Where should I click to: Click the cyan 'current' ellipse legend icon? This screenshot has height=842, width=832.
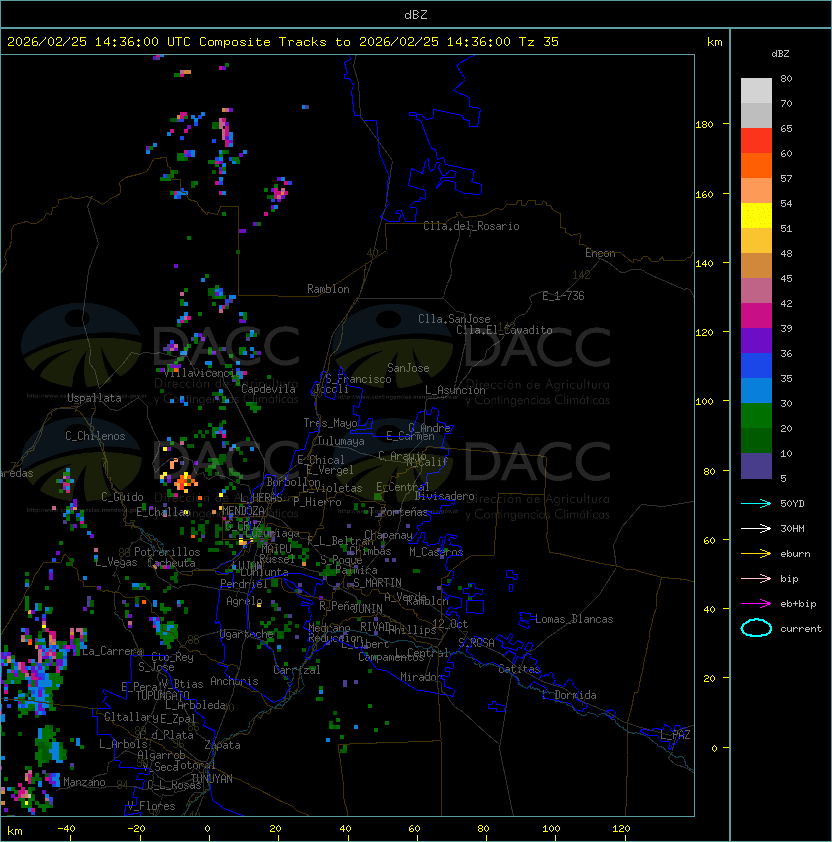[756, 628]
